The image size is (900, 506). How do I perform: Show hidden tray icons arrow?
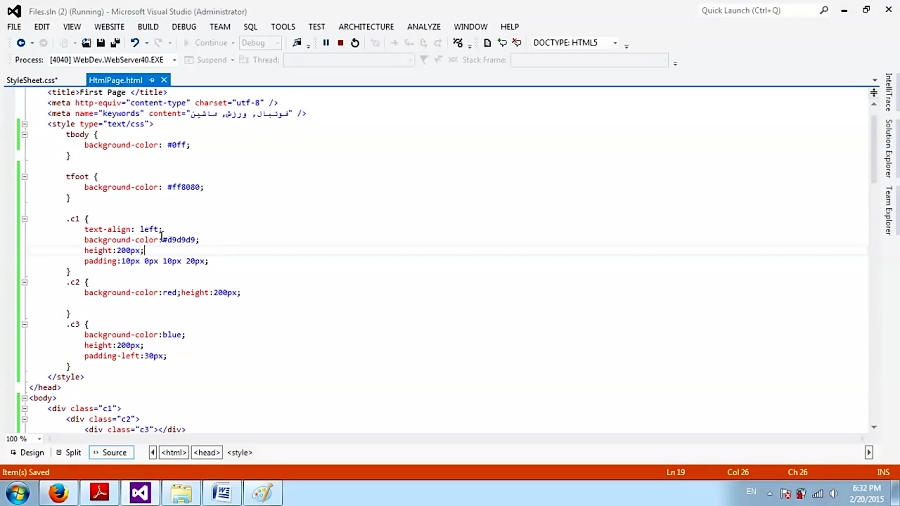pos(769,493)
